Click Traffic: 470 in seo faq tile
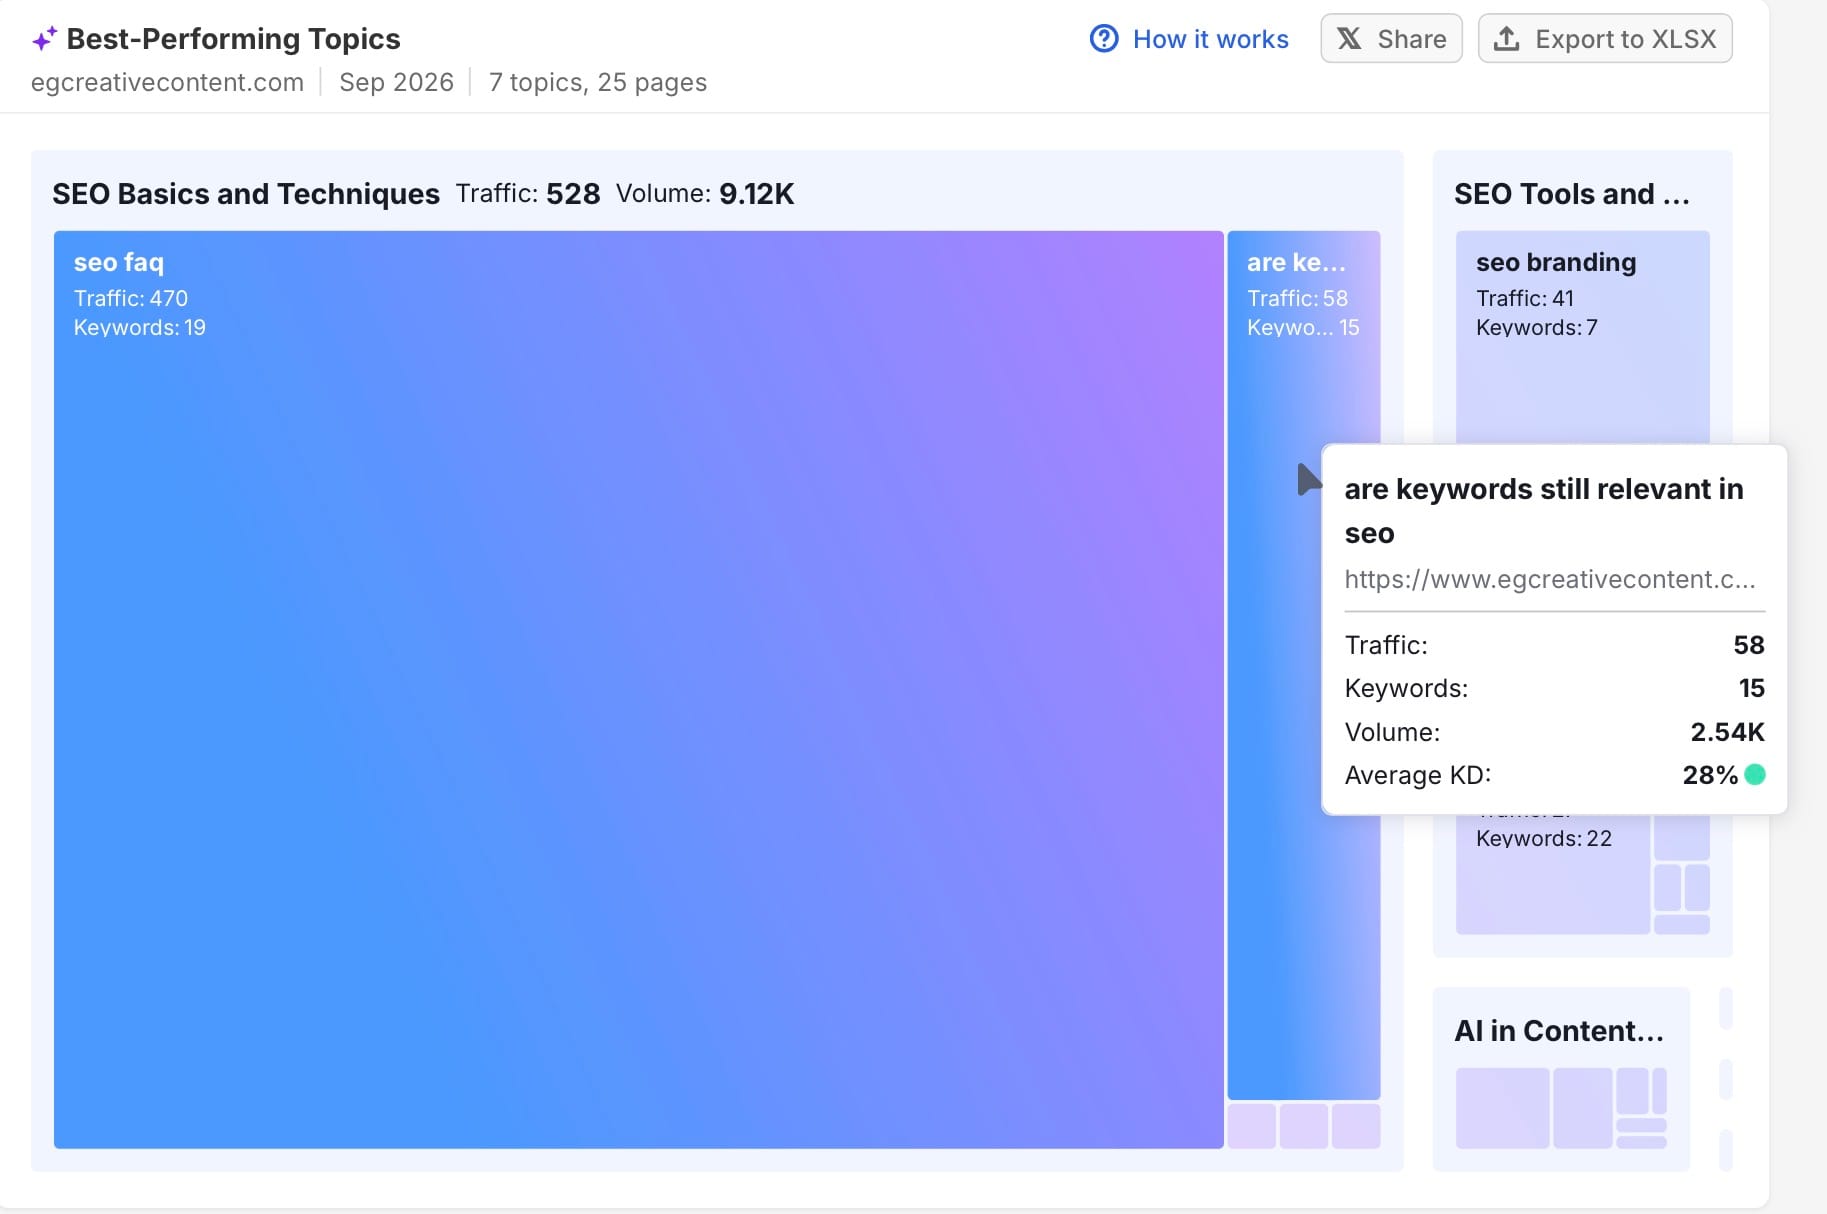Screen dimensions: 1827x1214 (131, 298)
